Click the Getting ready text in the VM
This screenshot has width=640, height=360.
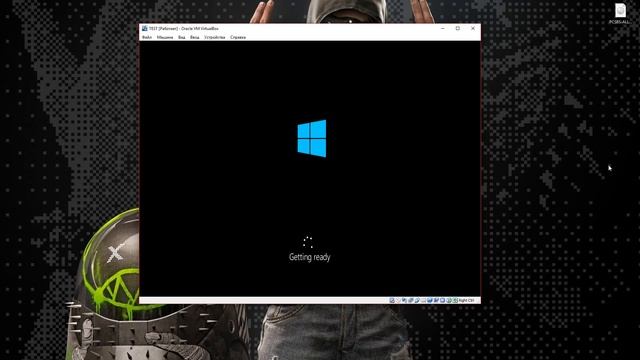click(x=309, y=257)
